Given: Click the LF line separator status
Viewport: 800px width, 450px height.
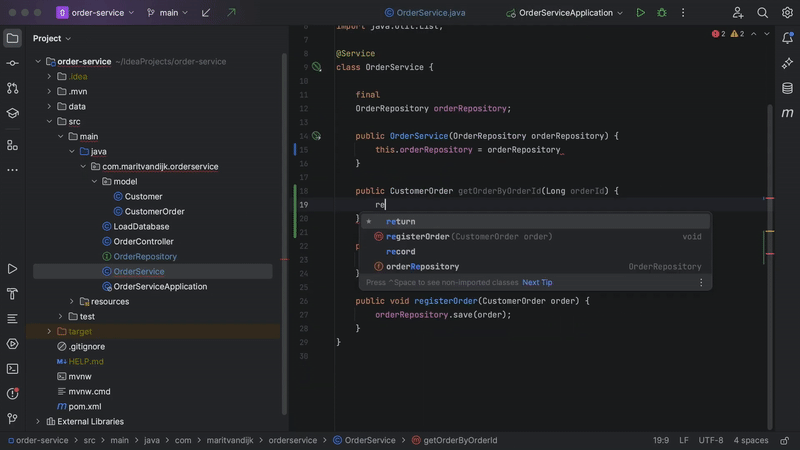Looking at the screenshot, I should pos(684,440).
